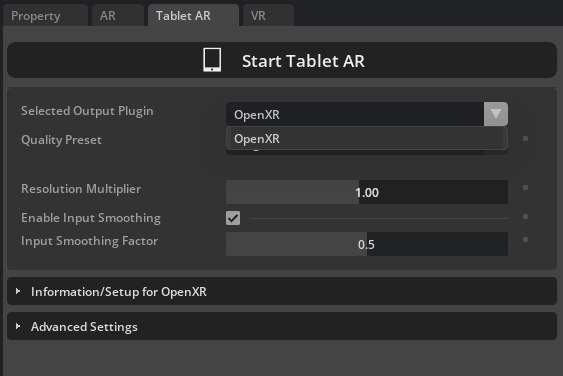Expand Information/Setup for OpenXR section
The height and width of the screenshot is (376, 563).
coord(282,291)
